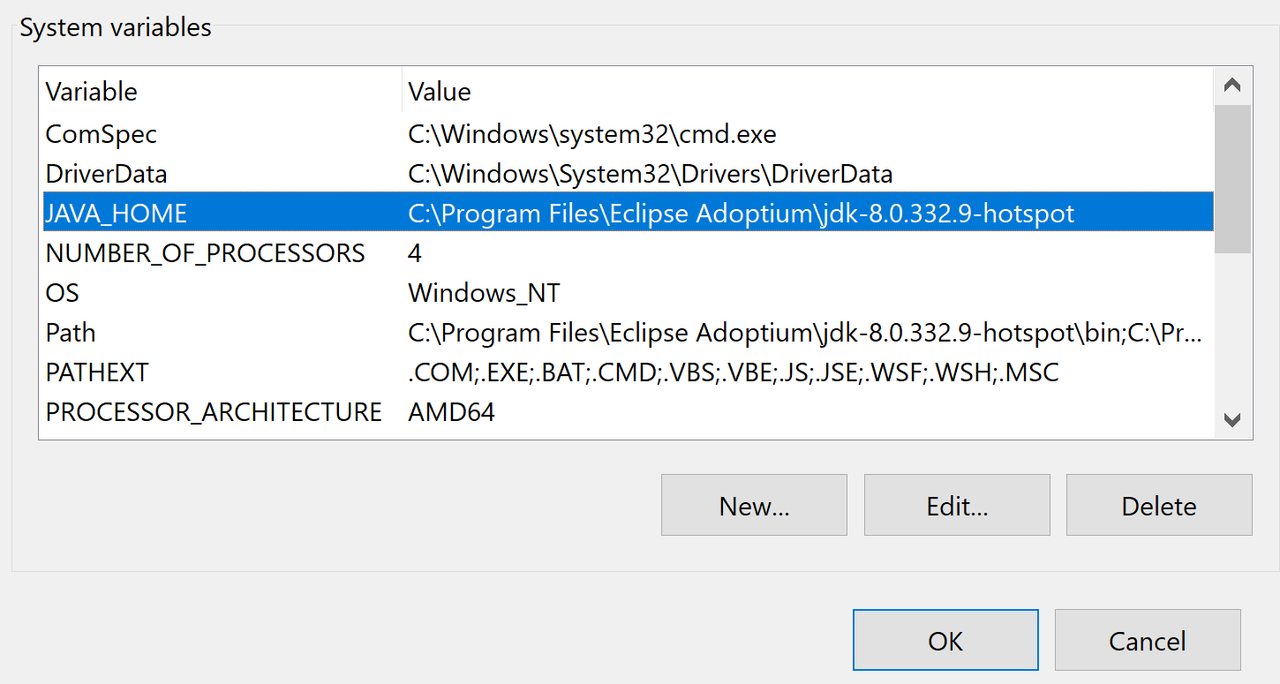Click the JAVA_HOME jdk path value

(x=740, y=214)
